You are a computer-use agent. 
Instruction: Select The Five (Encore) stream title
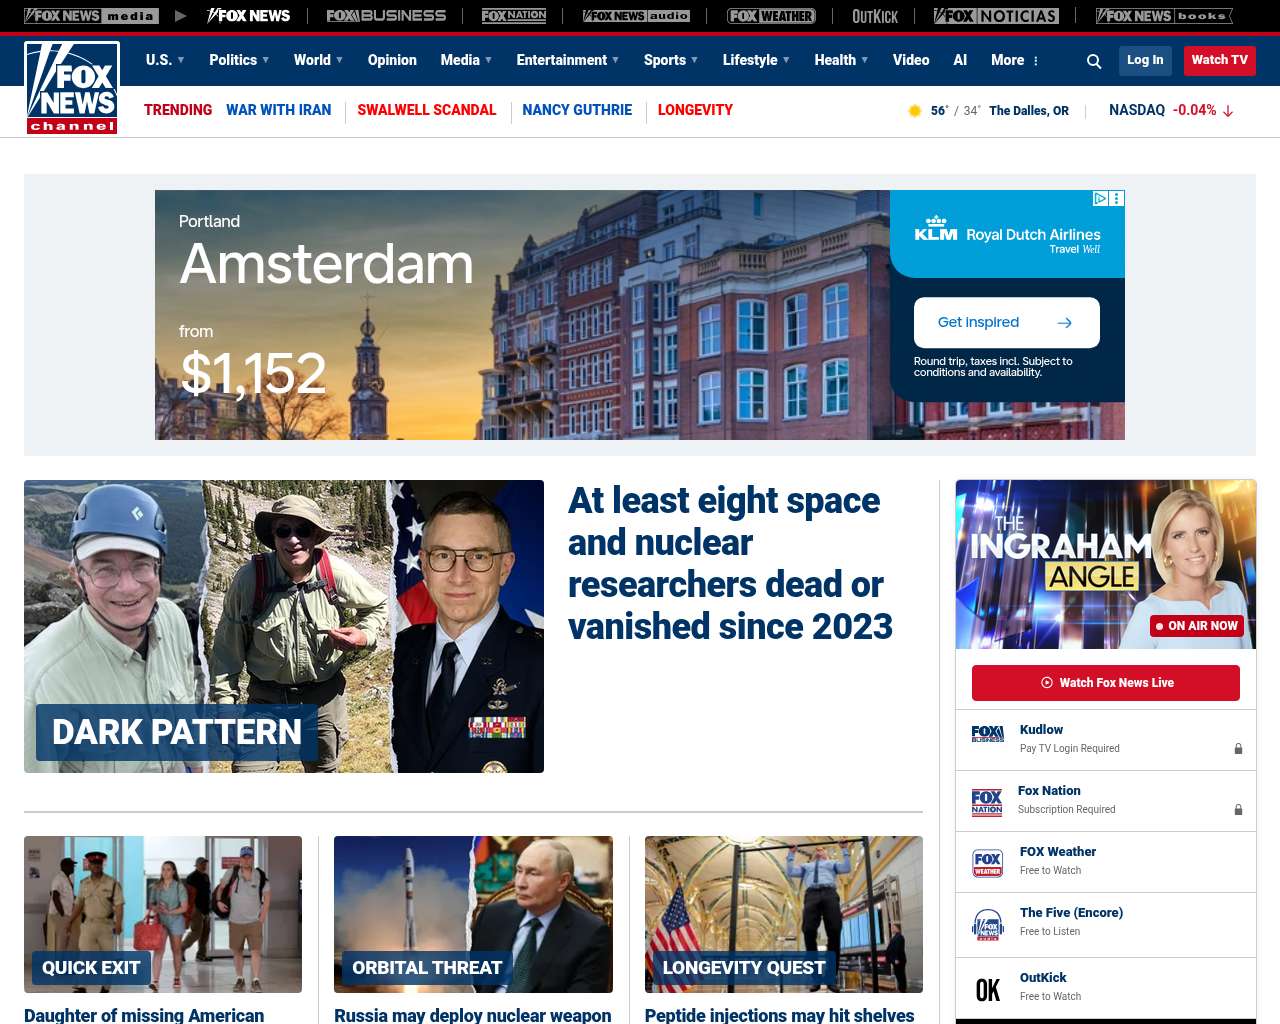pyautogui.click(x=1071, y=913)
